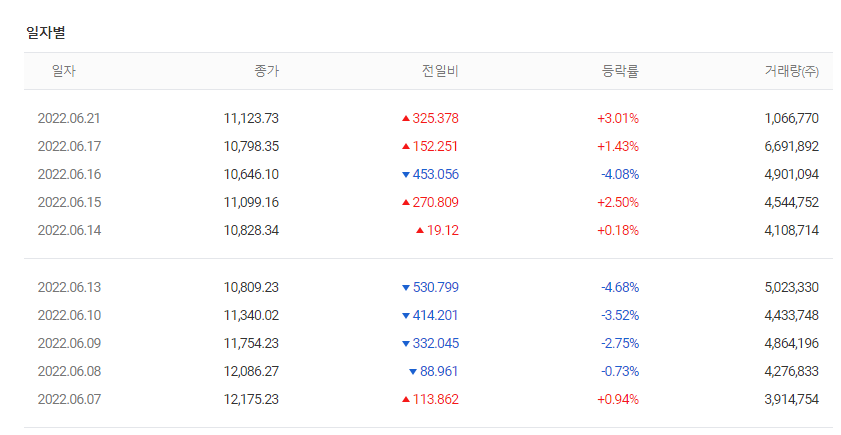The image size is (841, 435).
Task: Click the 종가 column header
Action: tap(267, 71)
